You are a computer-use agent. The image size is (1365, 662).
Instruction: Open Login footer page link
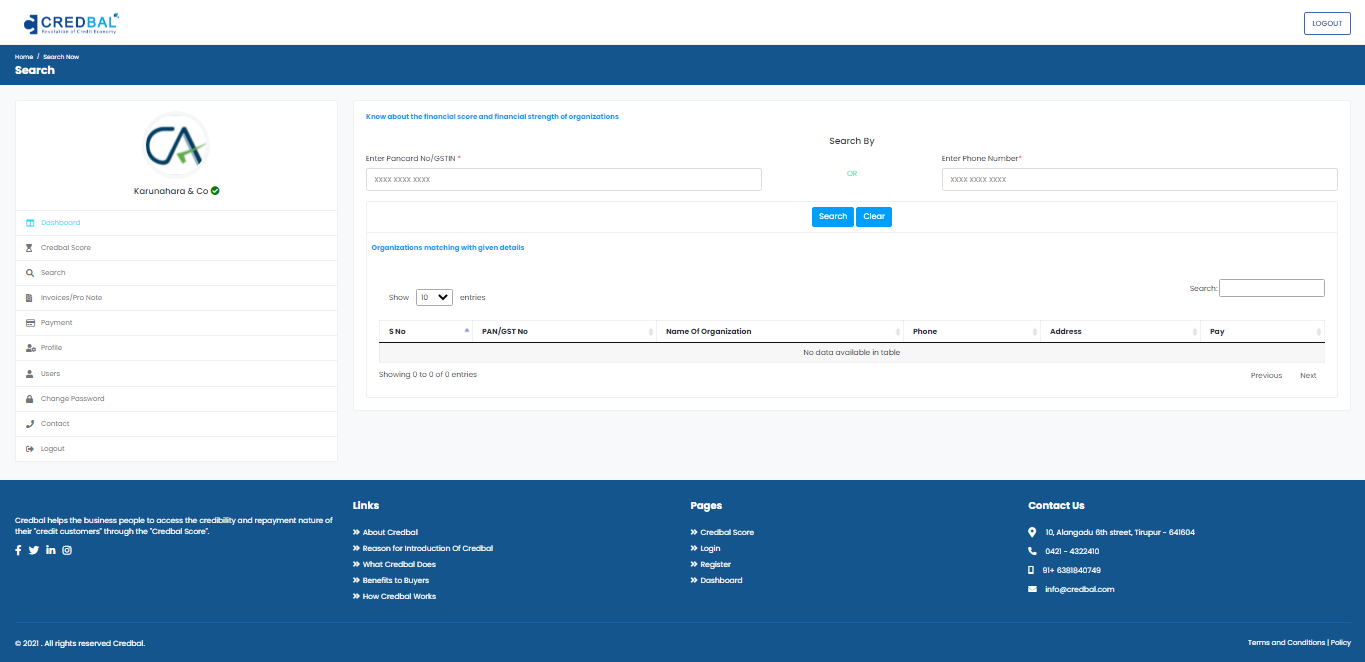click(x=710, y=548)
